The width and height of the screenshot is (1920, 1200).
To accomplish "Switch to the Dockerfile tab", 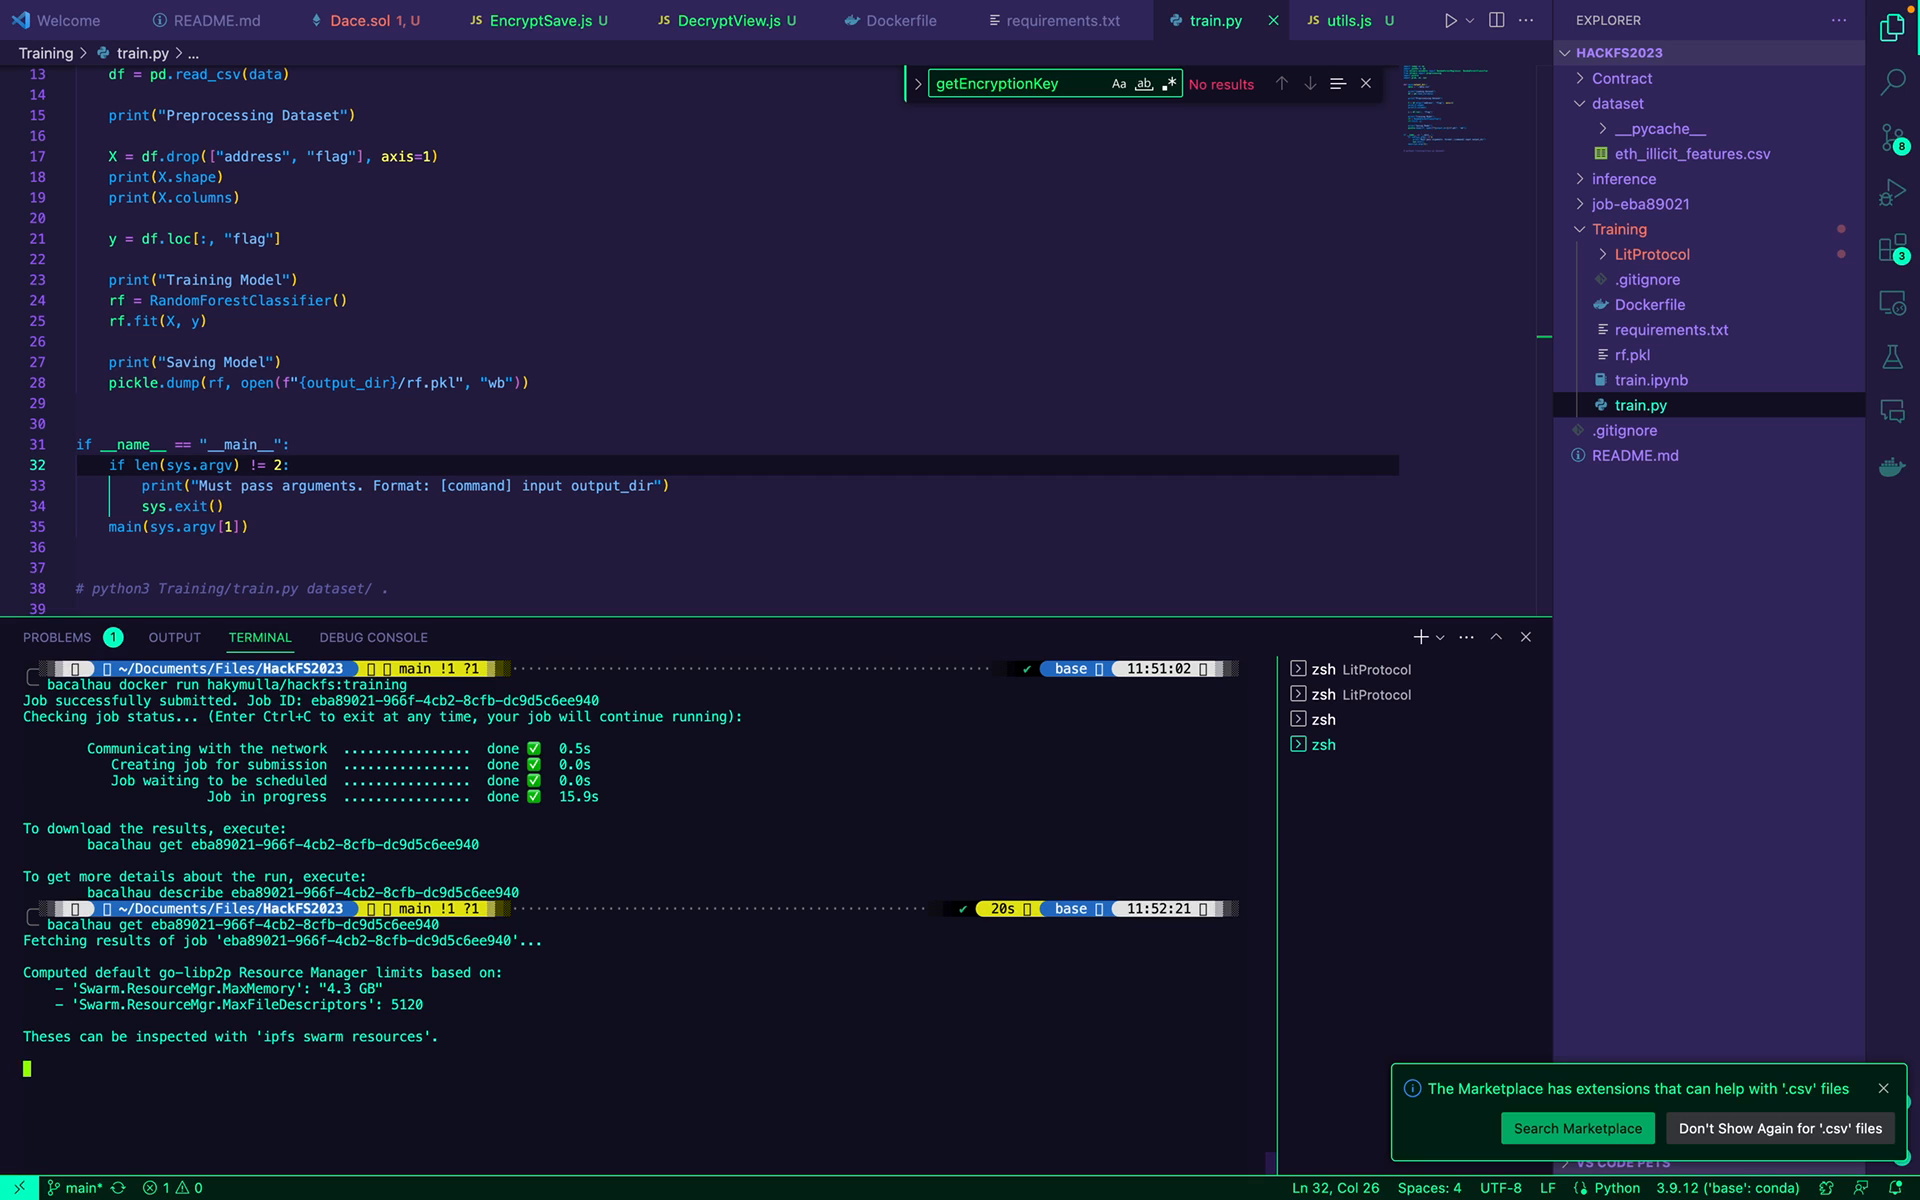I will [891, 20].
